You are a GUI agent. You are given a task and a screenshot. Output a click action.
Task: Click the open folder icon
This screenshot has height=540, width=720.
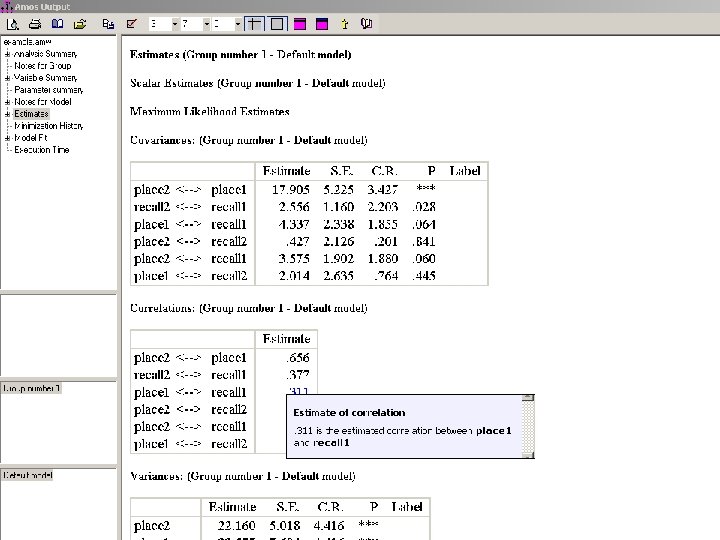80,24
